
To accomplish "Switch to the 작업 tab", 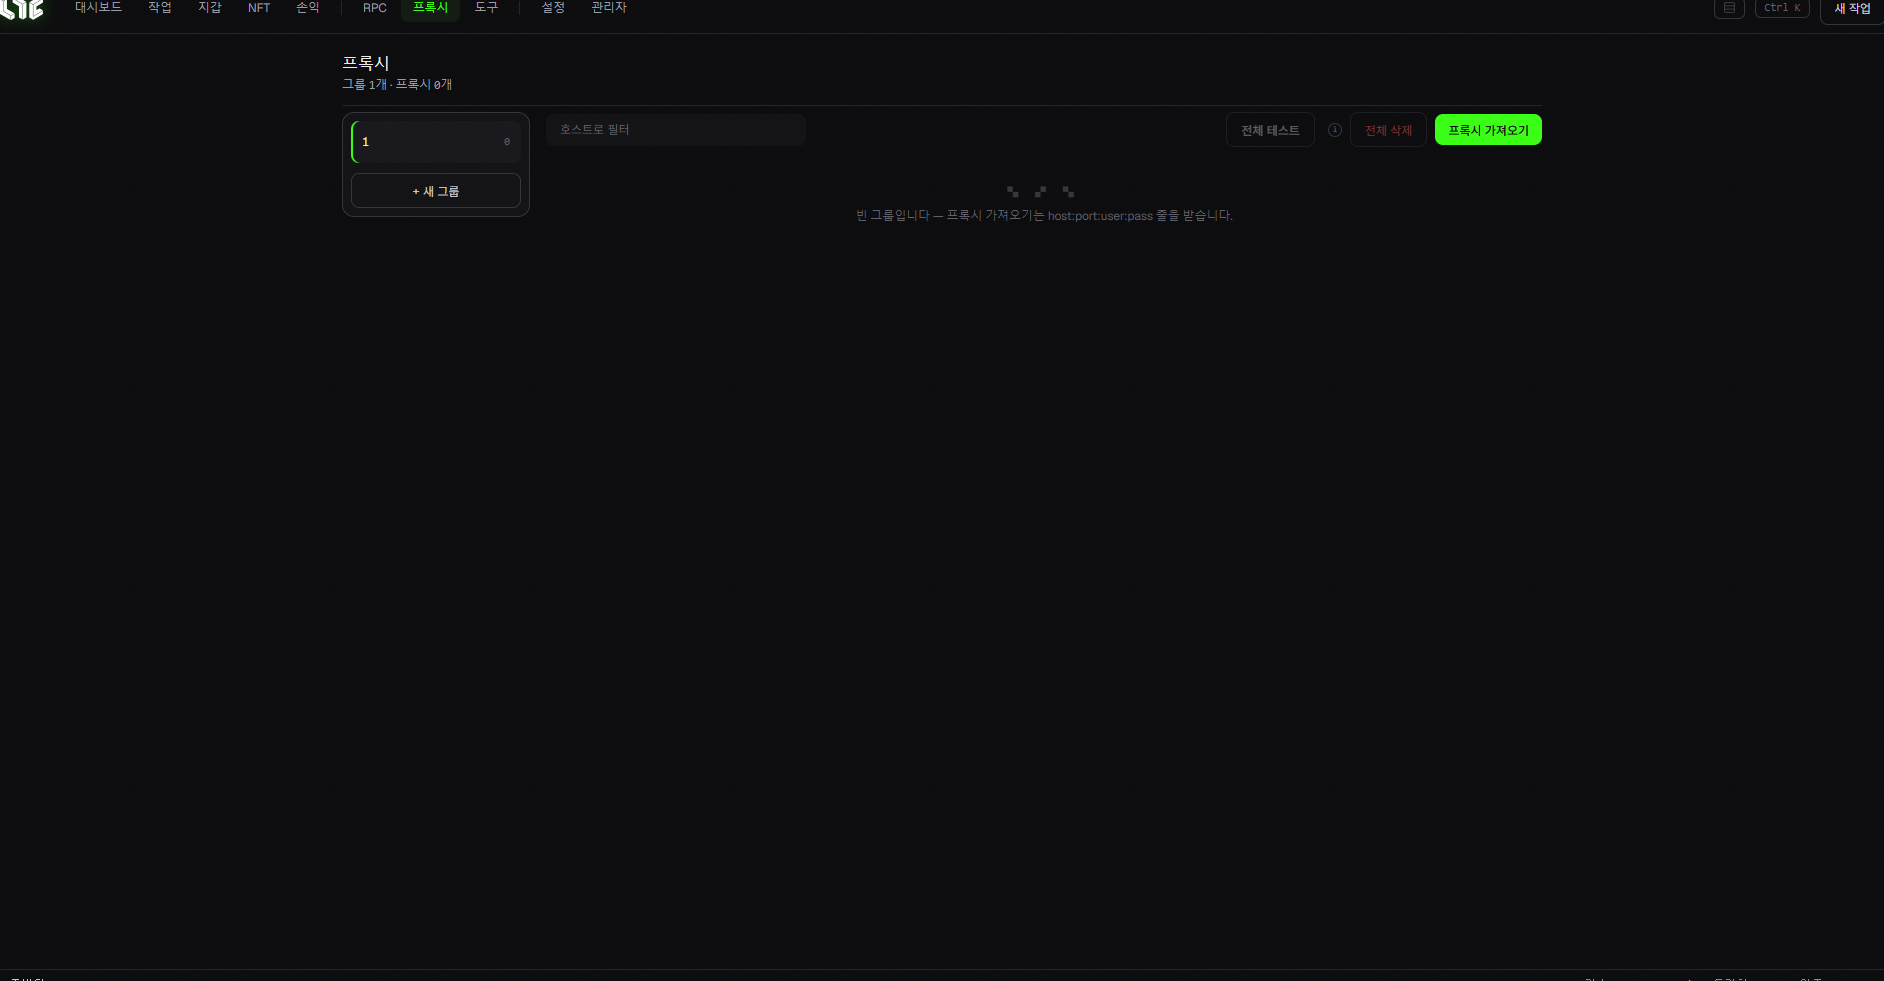I will (x=160, y=8).
